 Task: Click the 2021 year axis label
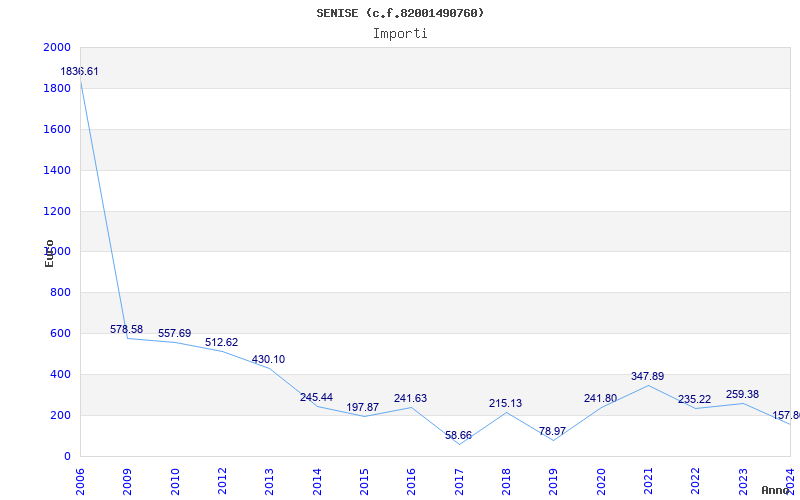pyautogui.click(x=648, y=482)
